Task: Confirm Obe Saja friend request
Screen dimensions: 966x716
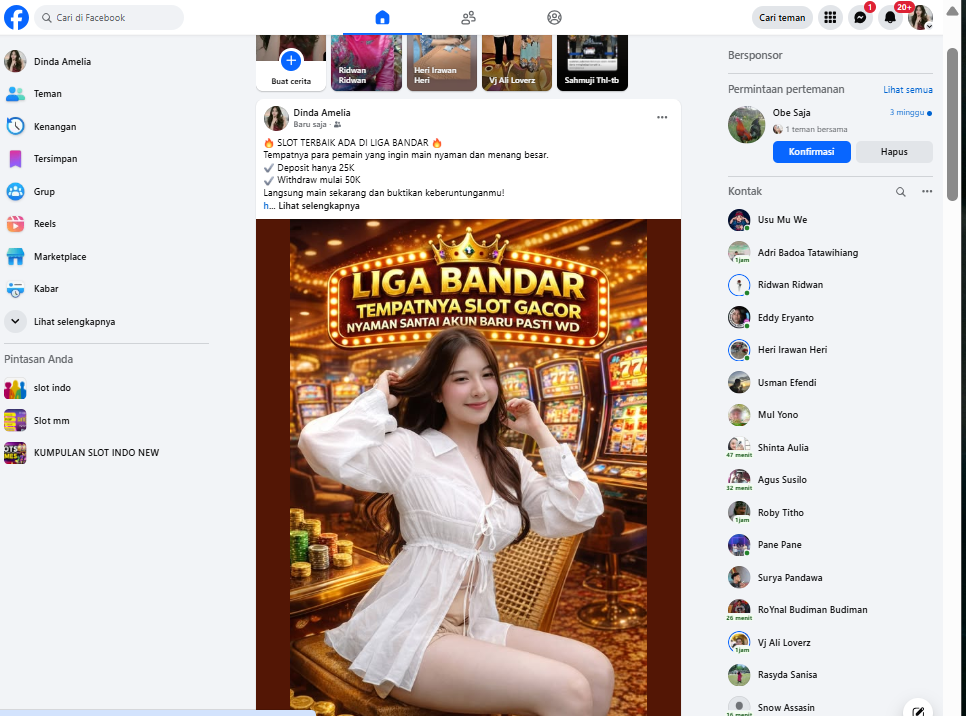Action: pos(811,152)
